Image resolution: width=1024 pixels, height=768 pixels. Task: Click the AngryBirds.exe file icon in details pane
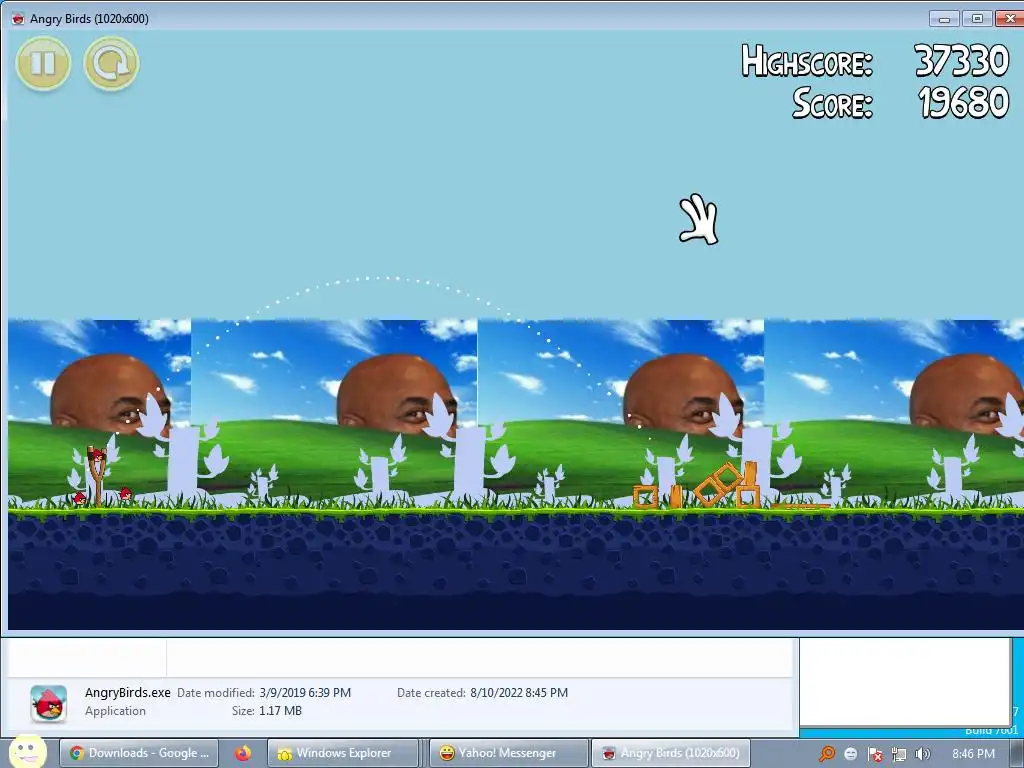(49, 703)
